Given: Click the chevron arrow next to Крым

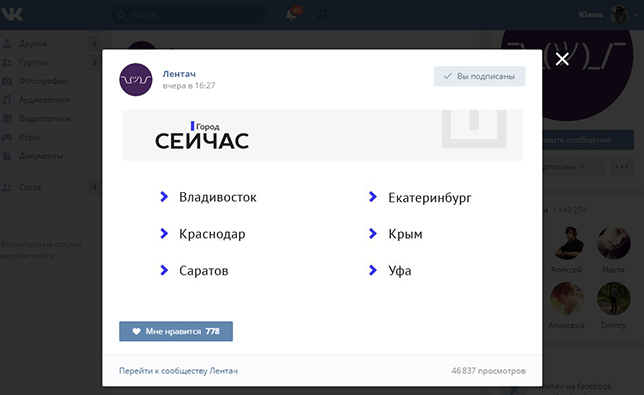Looking at the screenshot, I should [373, 233].
